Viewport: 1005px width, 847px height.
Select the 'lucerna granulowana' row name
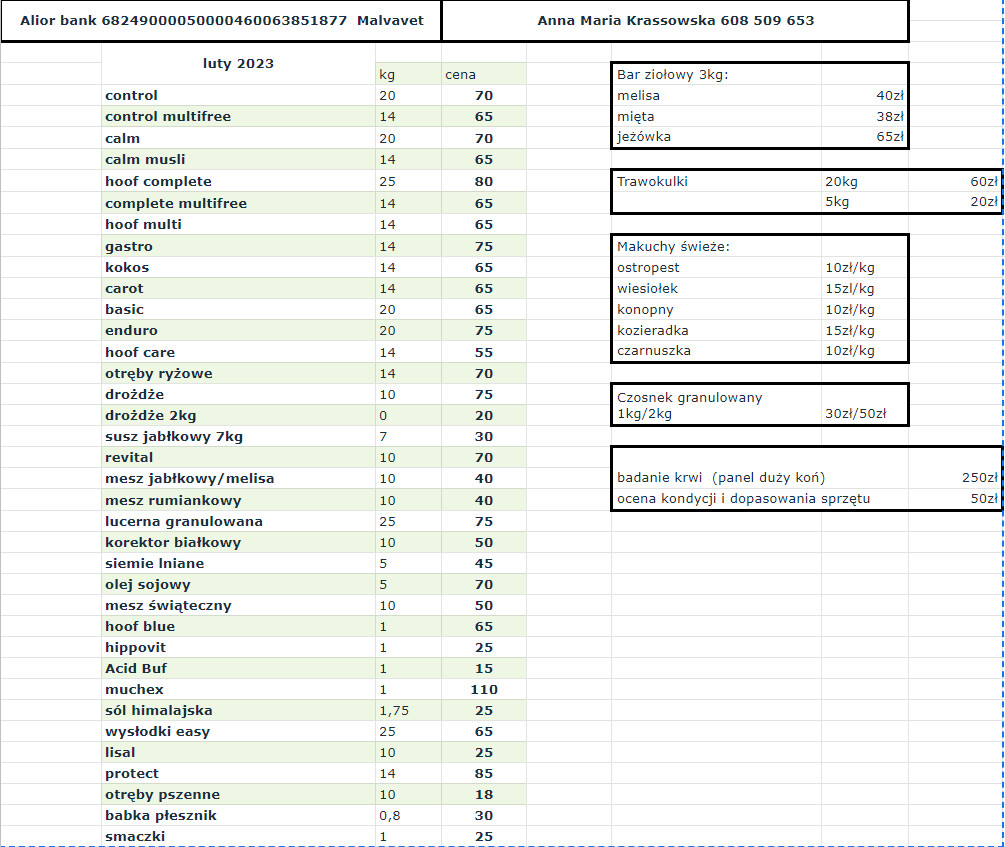point(238,522)
